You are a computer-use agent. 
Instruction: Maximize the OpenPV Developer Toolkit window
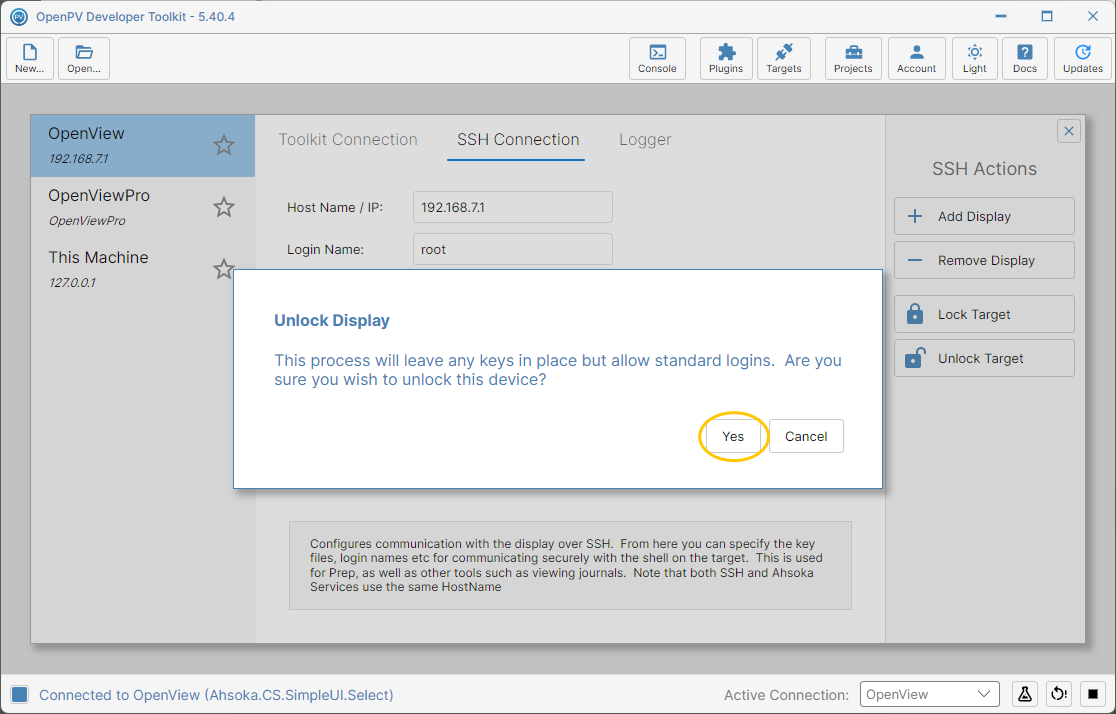(1046, 16)
